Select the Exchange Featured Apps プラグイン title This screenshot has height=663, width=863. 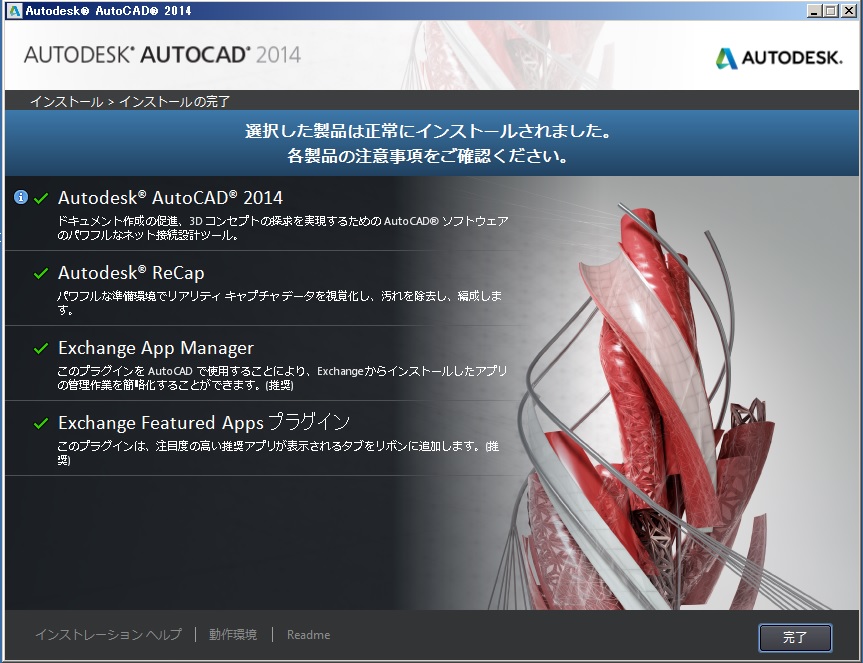204,423
